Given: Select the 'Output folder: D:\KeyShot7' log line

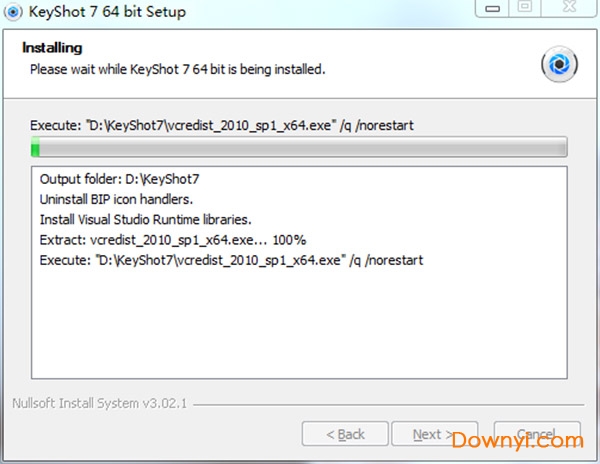Looking at the screenshot, I should 119,179.
